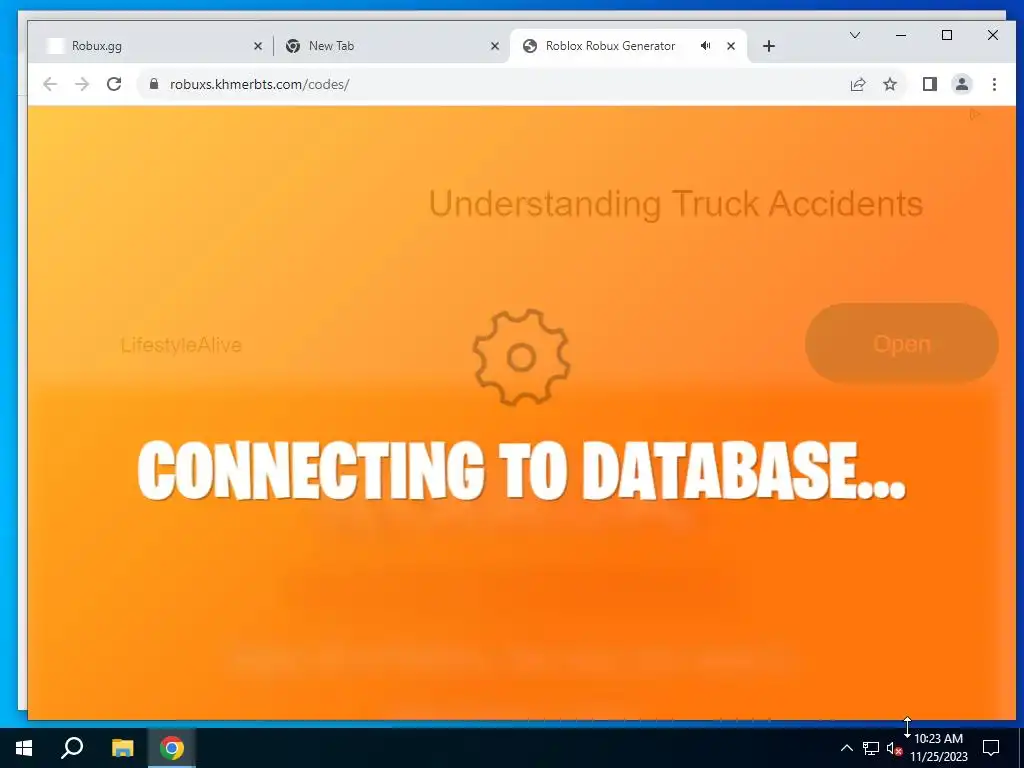Screen dimensions: 1024x768
Task: Open the Windows Start menu
Action: pyautogui.click(x=24, y=748)
